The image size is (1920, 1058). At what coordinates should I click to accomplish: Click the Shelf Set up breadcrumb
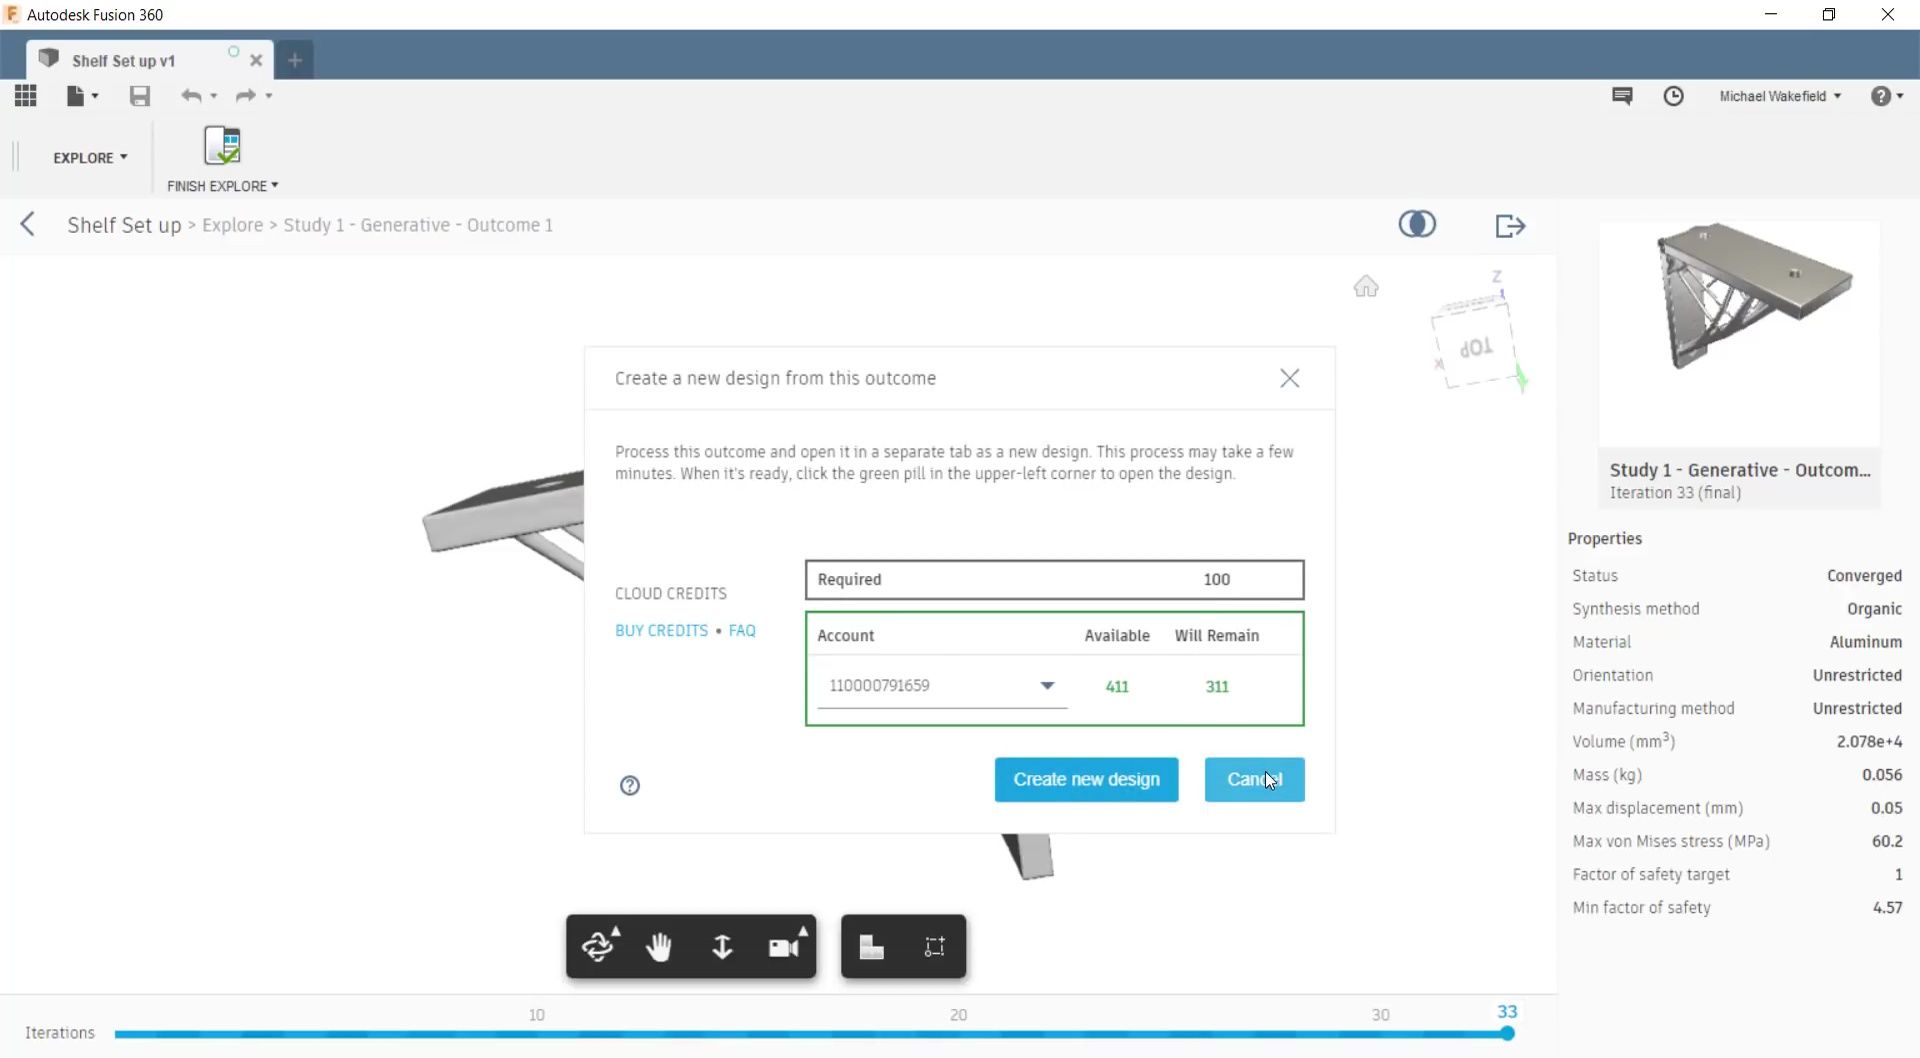pyautogui.click(x=124, y=225)
